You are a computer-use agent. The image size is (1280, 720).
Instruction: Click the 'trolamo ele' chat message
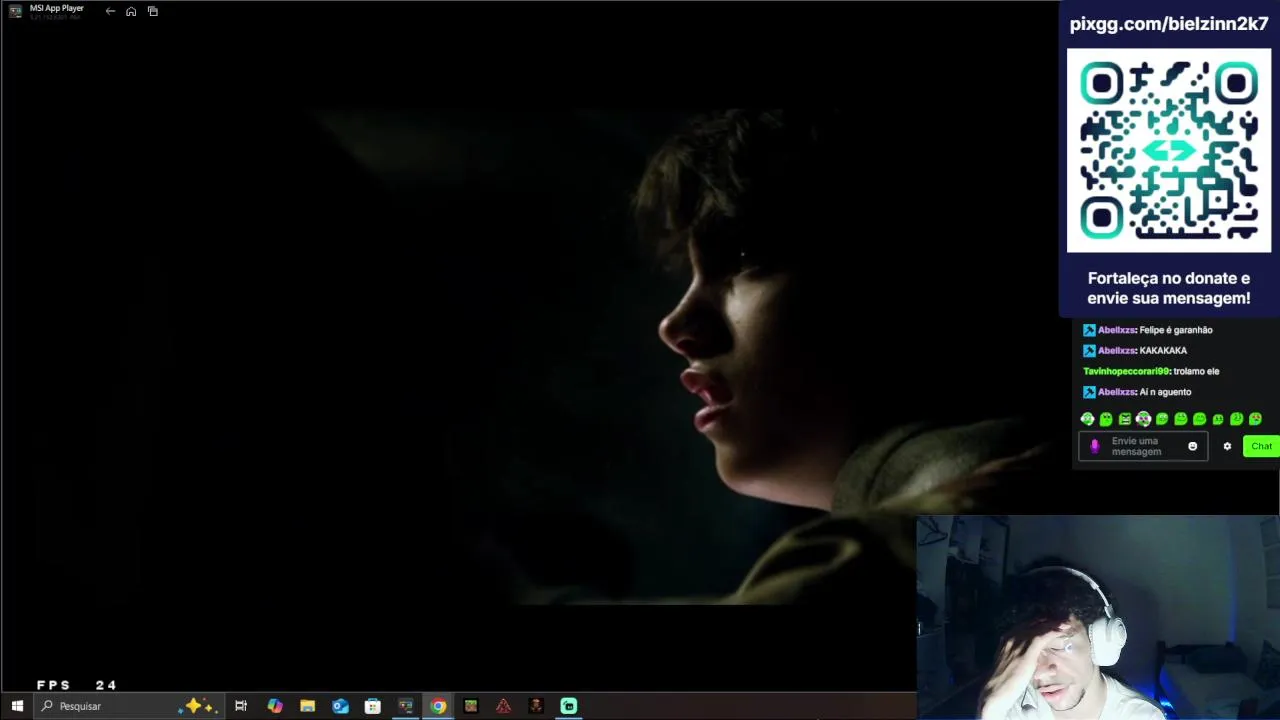(x=1196, y=371)
